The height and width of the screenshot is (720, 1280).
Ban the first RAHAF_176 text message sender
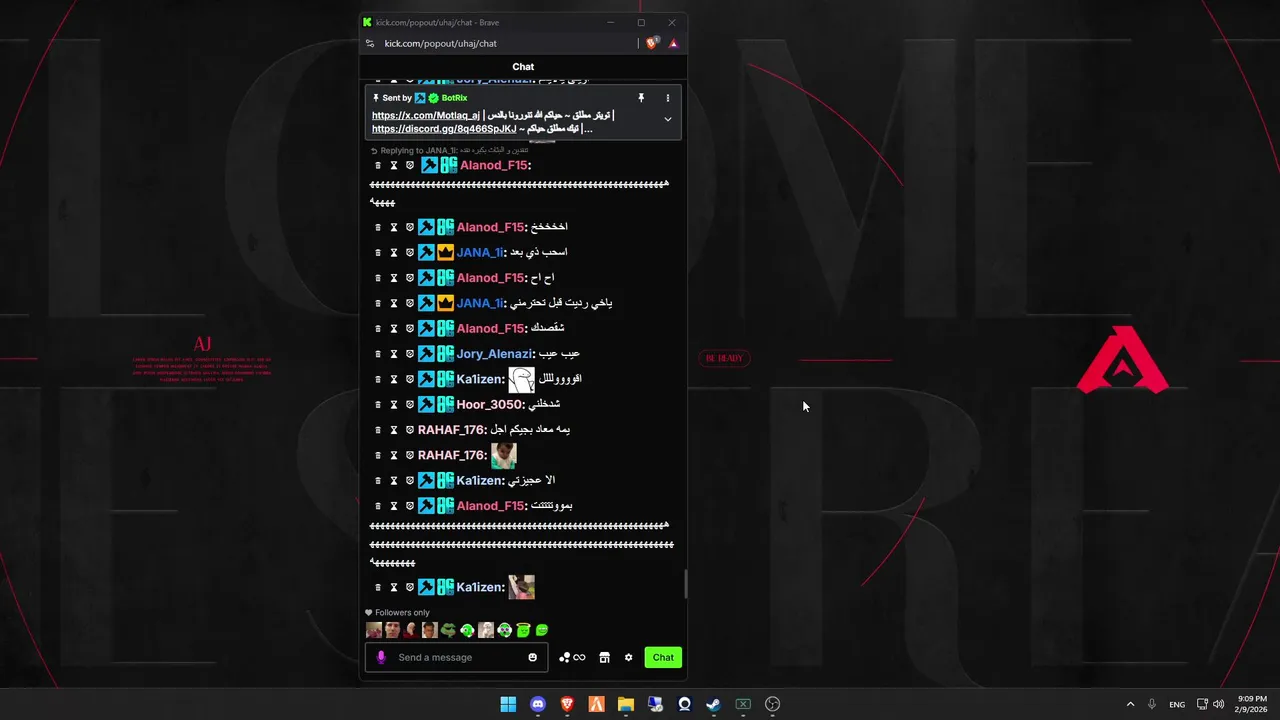pyautogui.click(x=410, y=430)
